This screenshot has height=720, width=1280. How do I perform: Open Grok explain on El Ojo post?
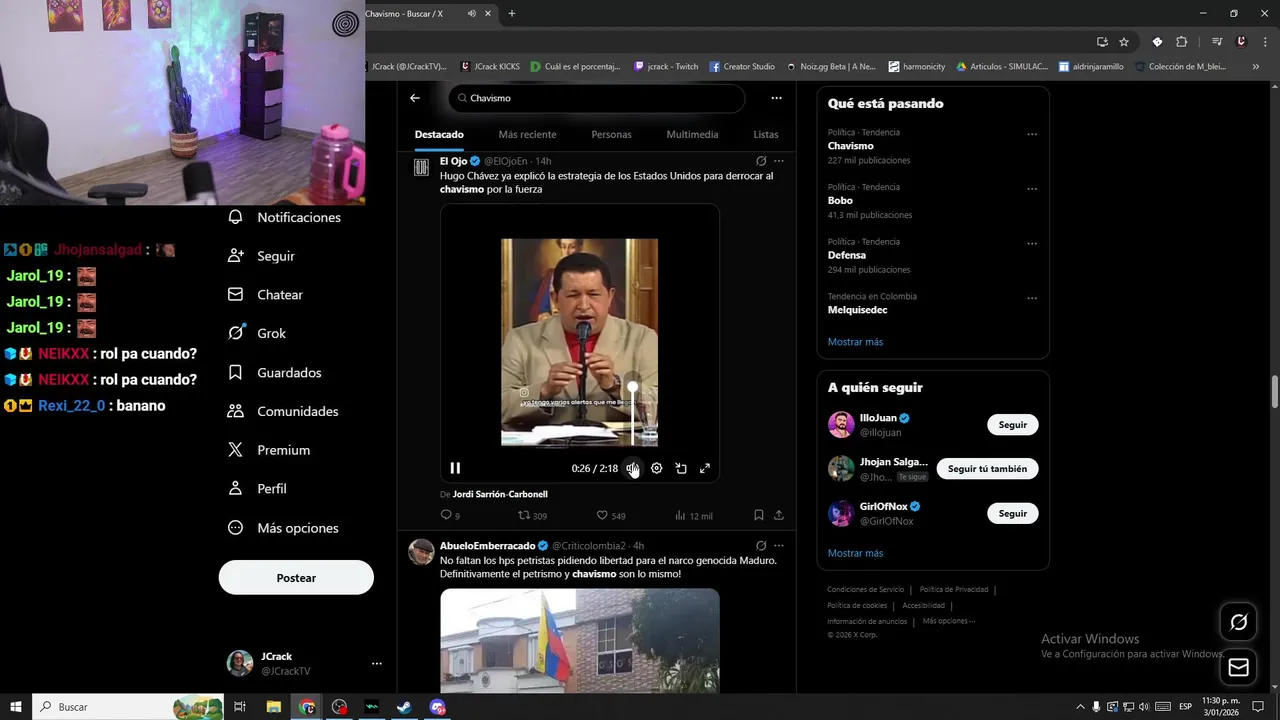[761, 161]
